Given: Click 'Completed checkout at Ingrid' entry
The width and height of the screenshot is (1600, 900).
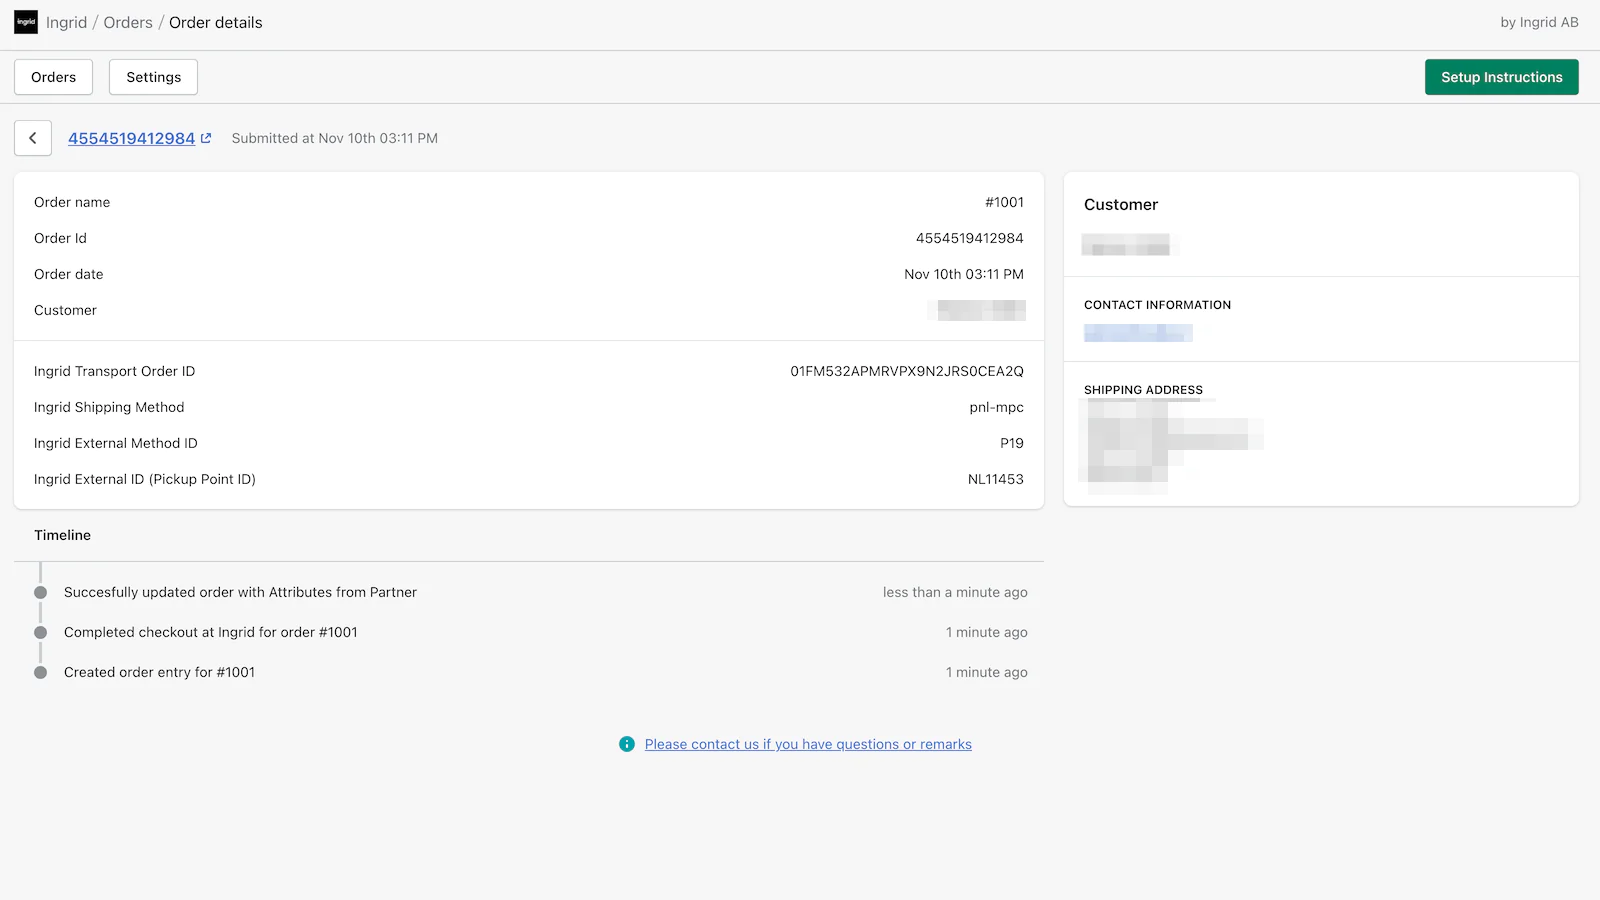Looking at the screenshot, I should [x=210, y=632].
